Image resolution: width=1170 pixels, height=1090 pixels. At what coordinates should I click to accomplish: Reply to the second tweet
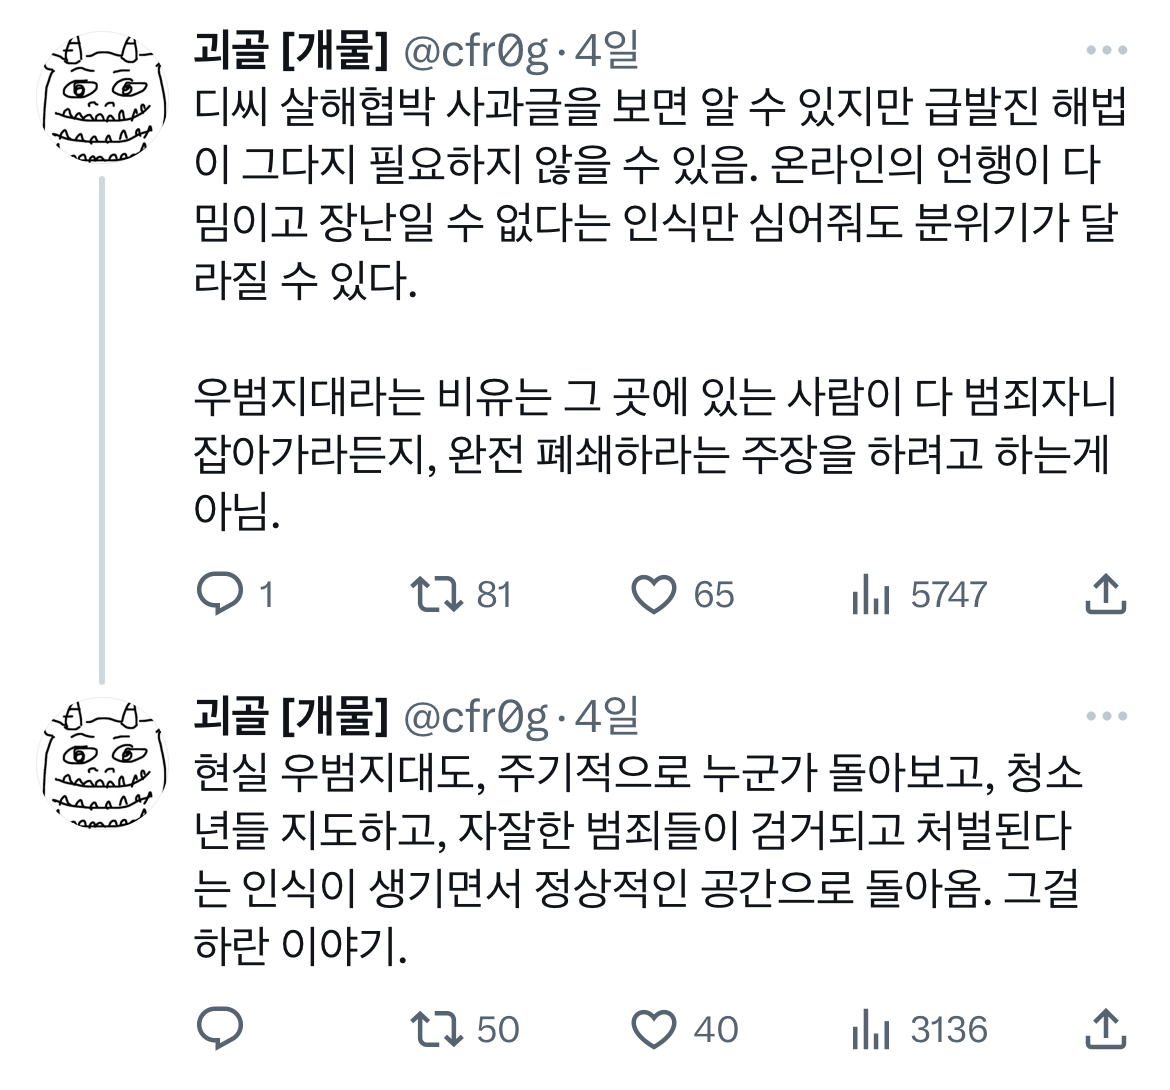[x=220, y=1028]
